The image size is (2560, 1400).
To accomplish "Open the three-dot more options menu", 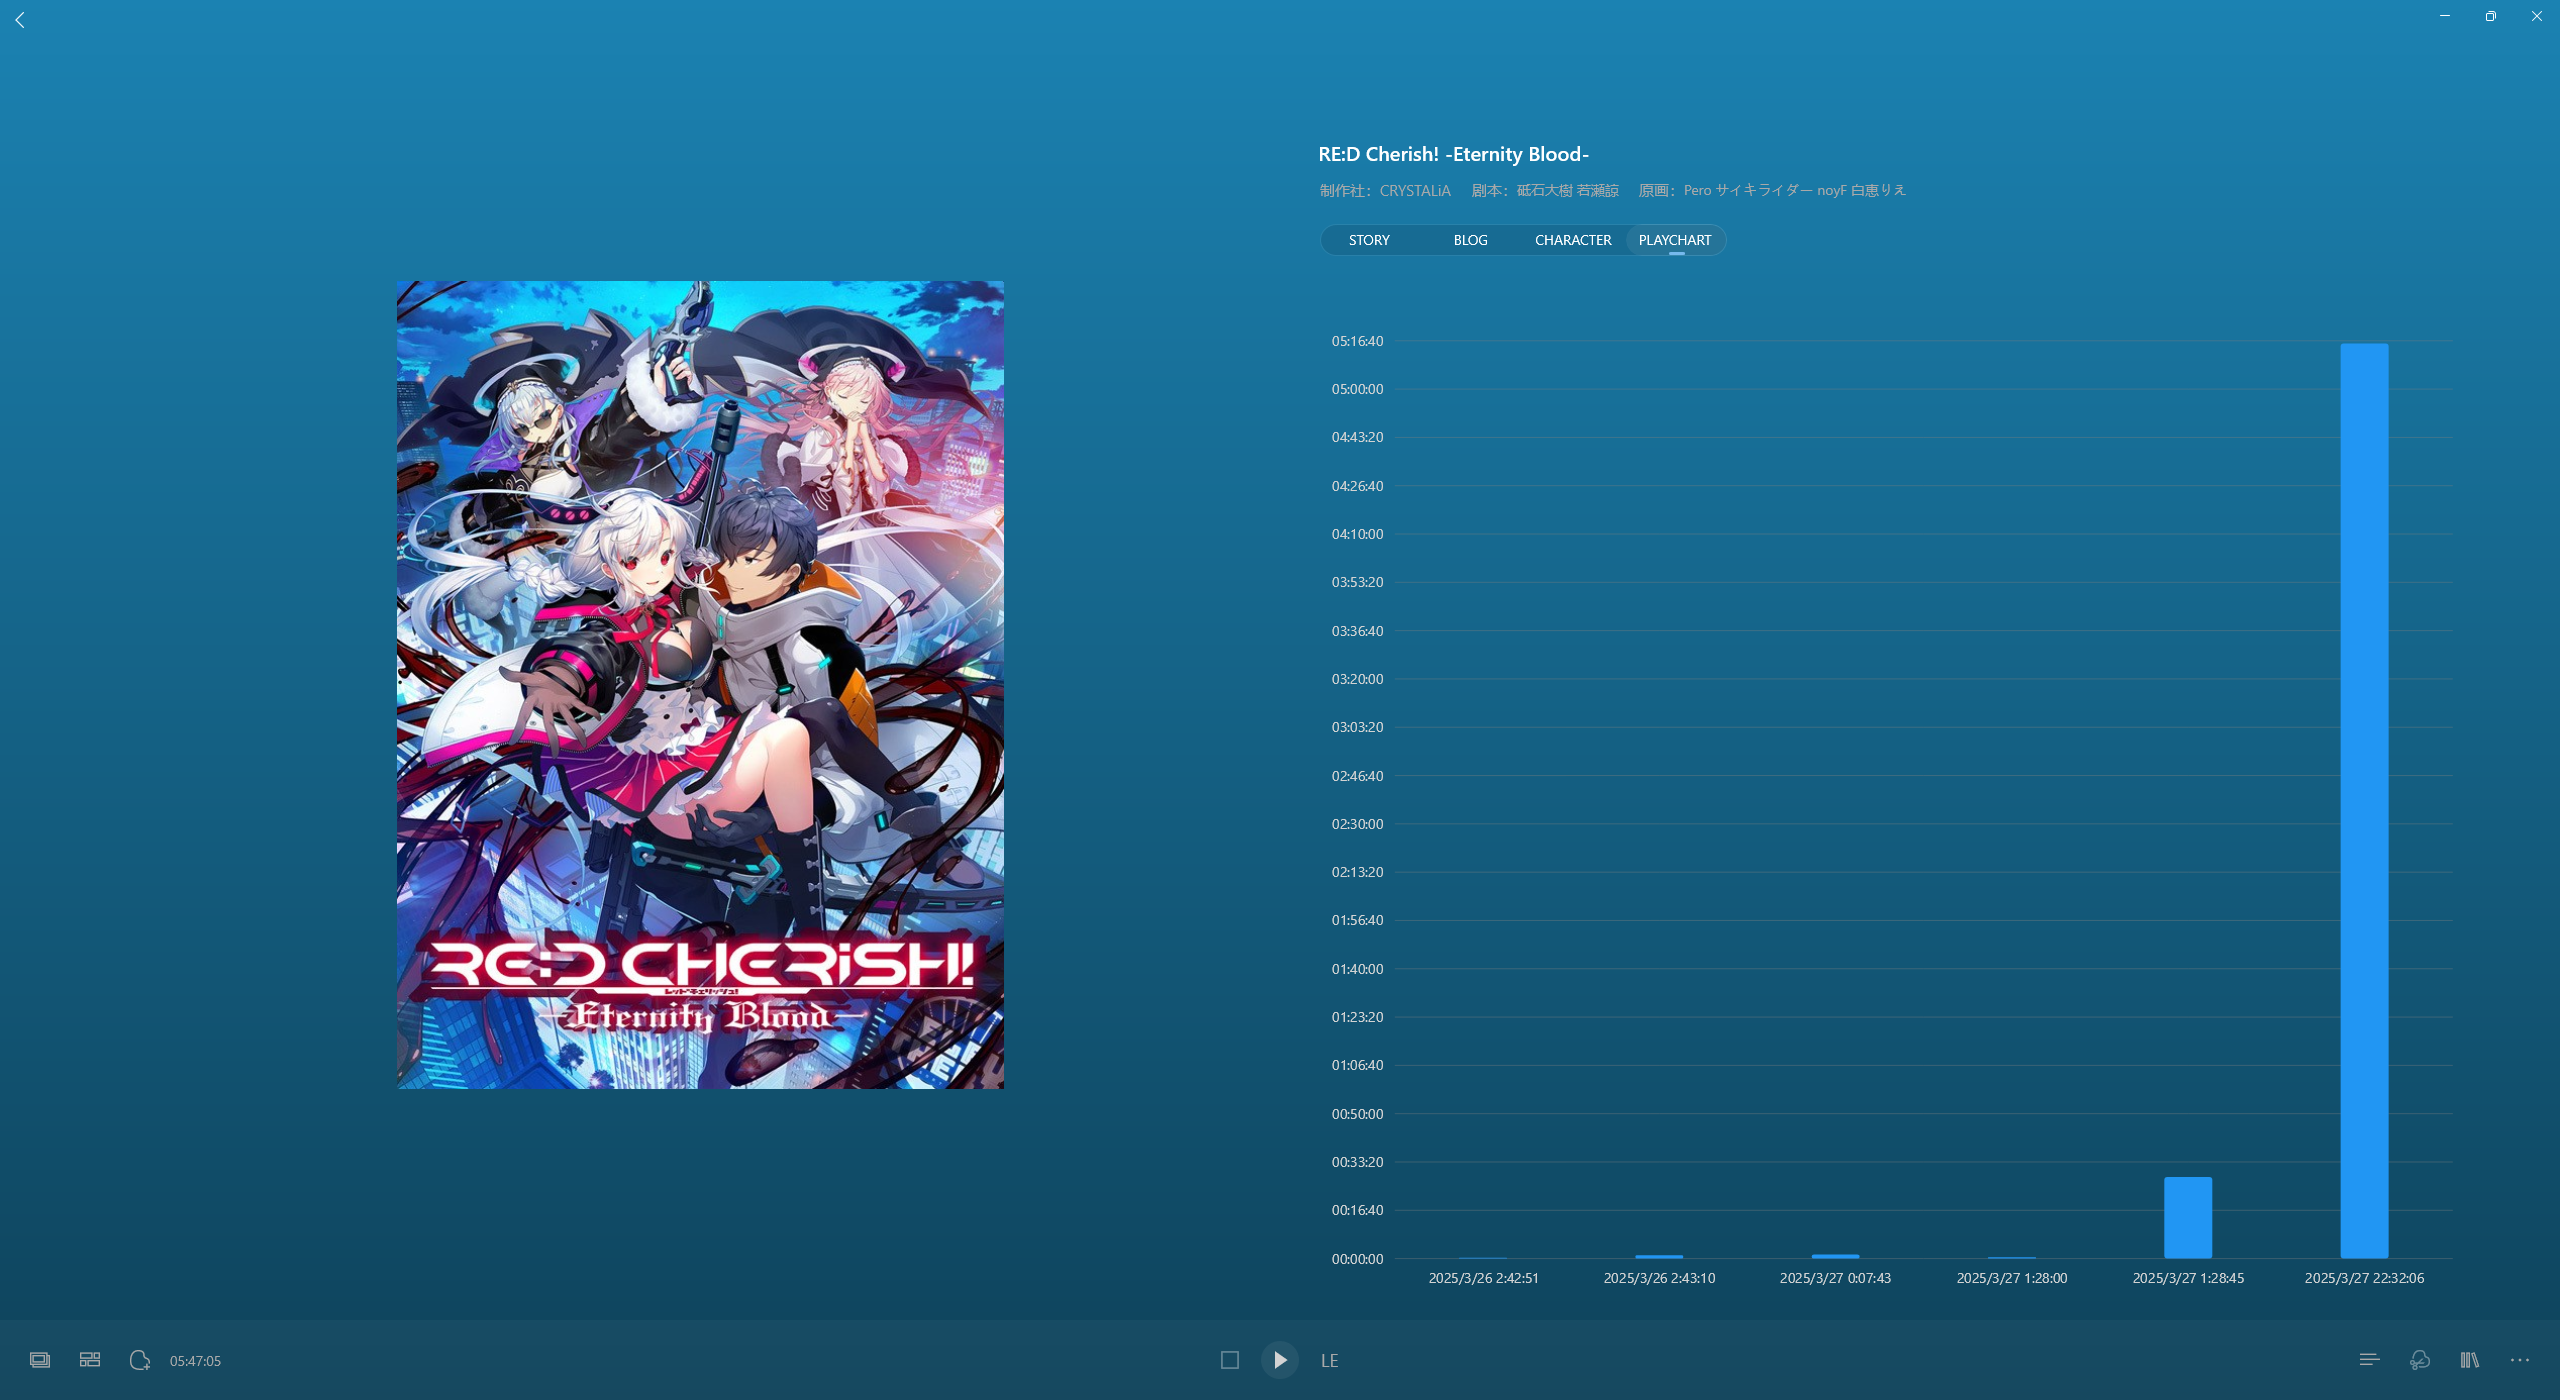I will point(2520,1360).
